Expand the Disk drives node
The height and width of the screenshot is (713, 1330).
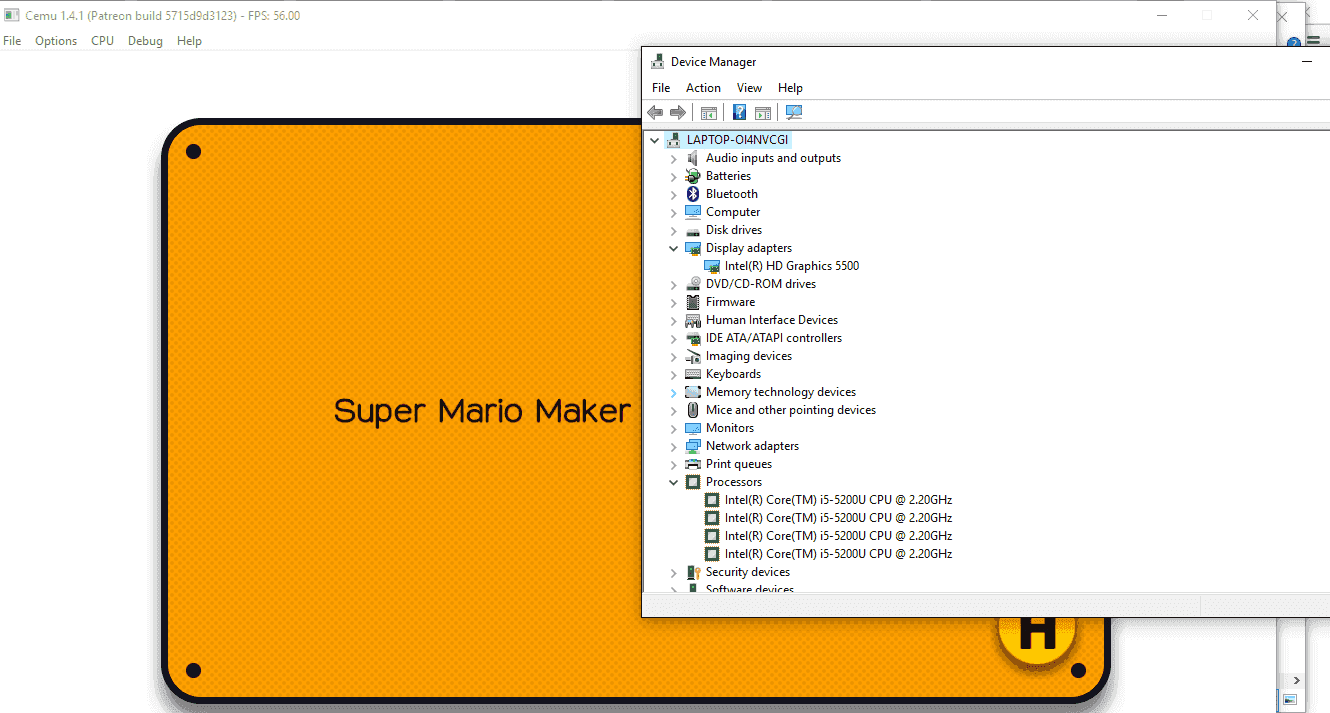tap(674, 230)
